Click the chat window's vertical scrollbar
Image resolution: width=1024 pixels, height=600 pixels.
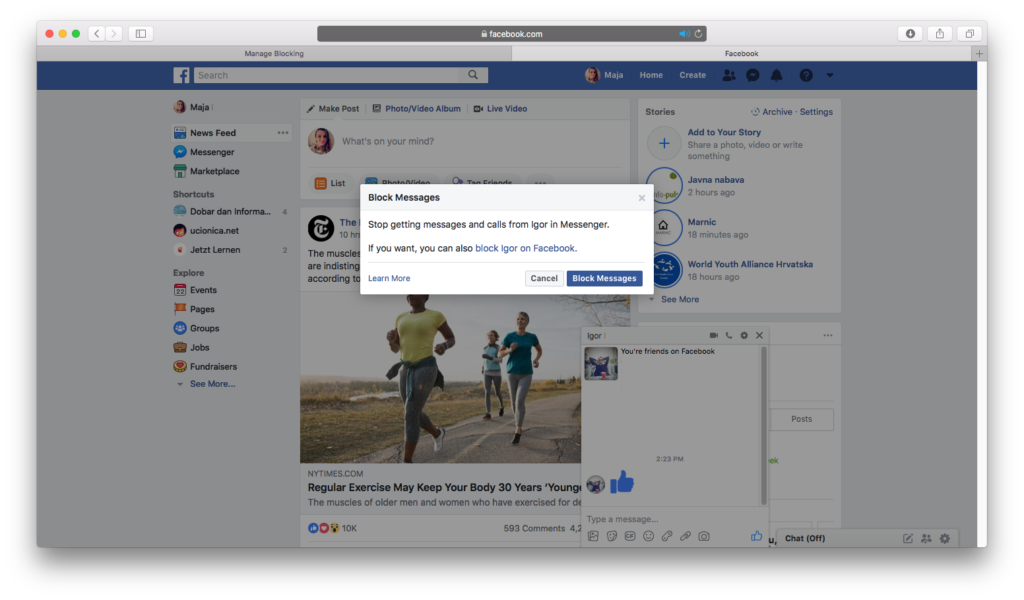click(x=765, y=420)
